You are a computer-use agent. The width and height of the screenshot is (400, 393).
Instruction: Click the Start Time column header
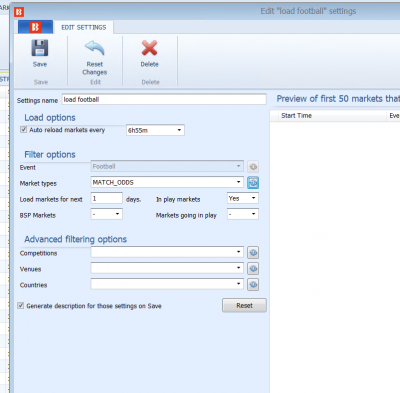332,116
